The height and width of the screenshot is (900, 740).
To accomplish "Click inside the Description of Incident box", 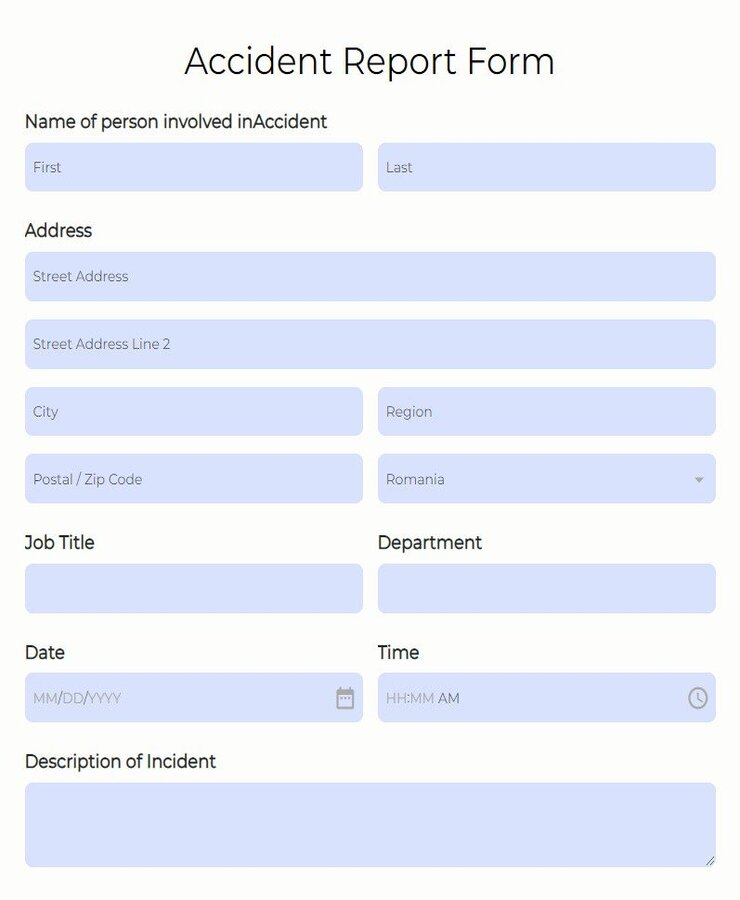I will coord(370,824).
